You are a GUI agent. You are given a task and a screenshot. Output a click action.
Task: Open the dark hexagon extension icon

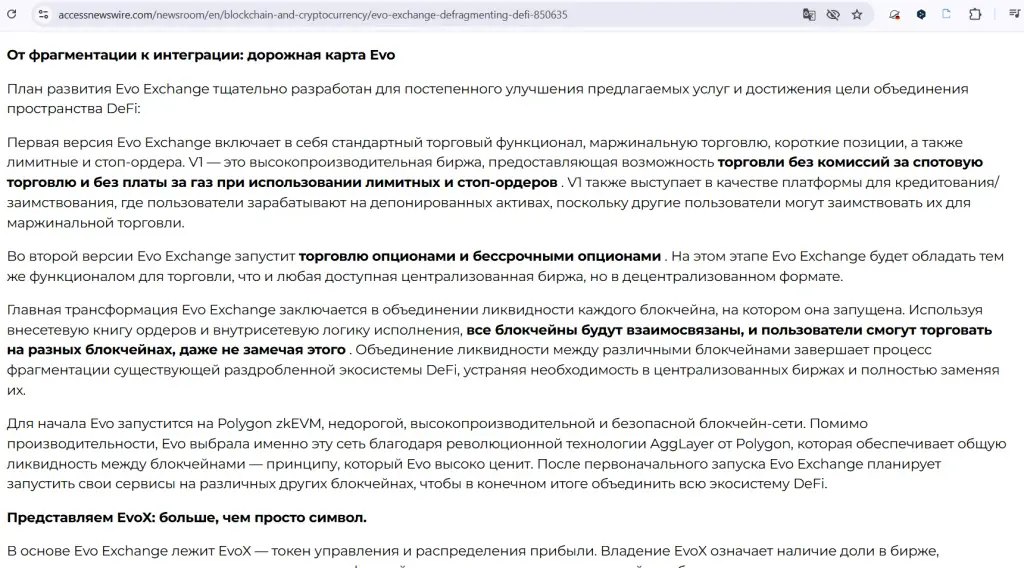tap(921, 14)
